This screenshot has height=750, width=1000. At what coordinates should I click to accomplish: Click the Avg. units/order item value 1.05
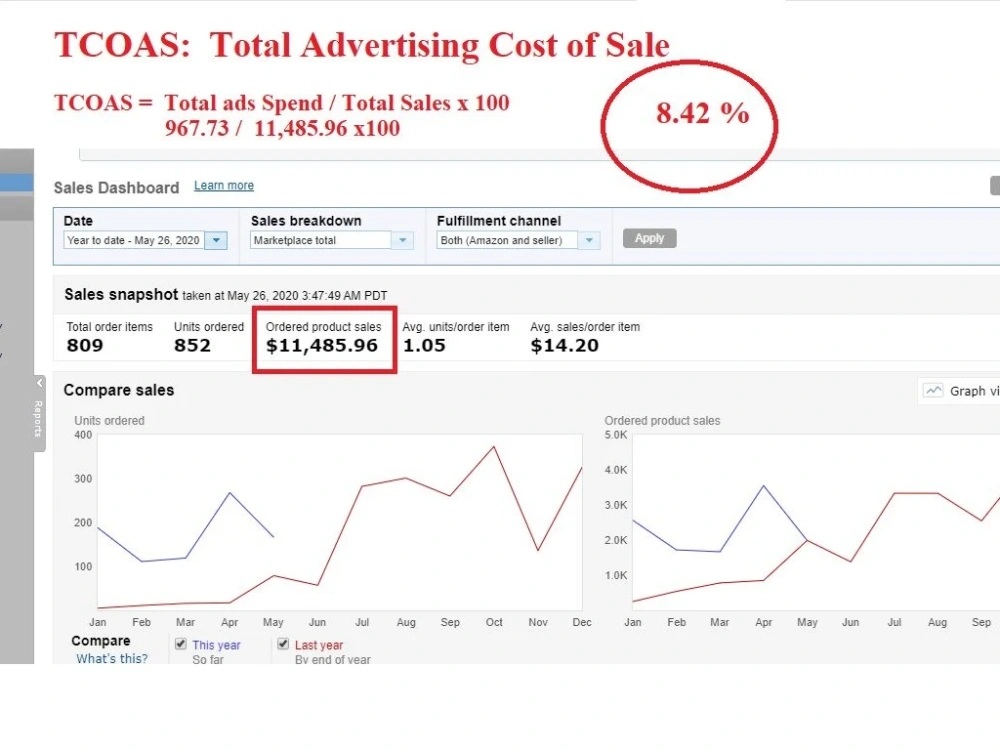[424, 346]
